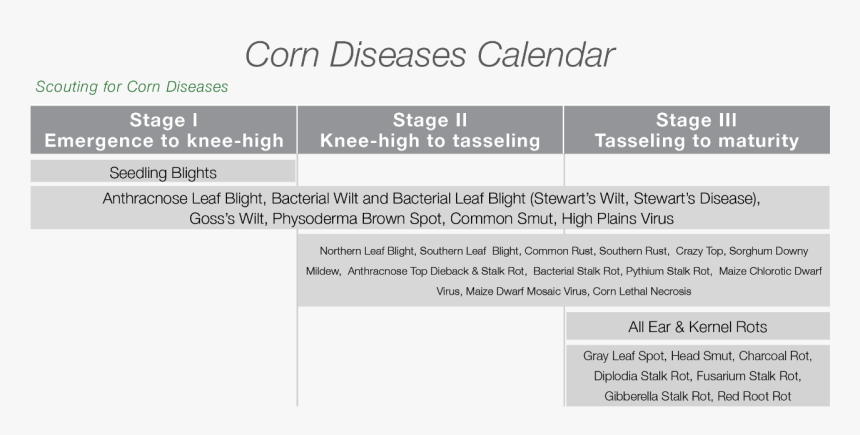Click the Corn Diseases Calendar title
860x435 pixels.
click(x=429, y=55)
